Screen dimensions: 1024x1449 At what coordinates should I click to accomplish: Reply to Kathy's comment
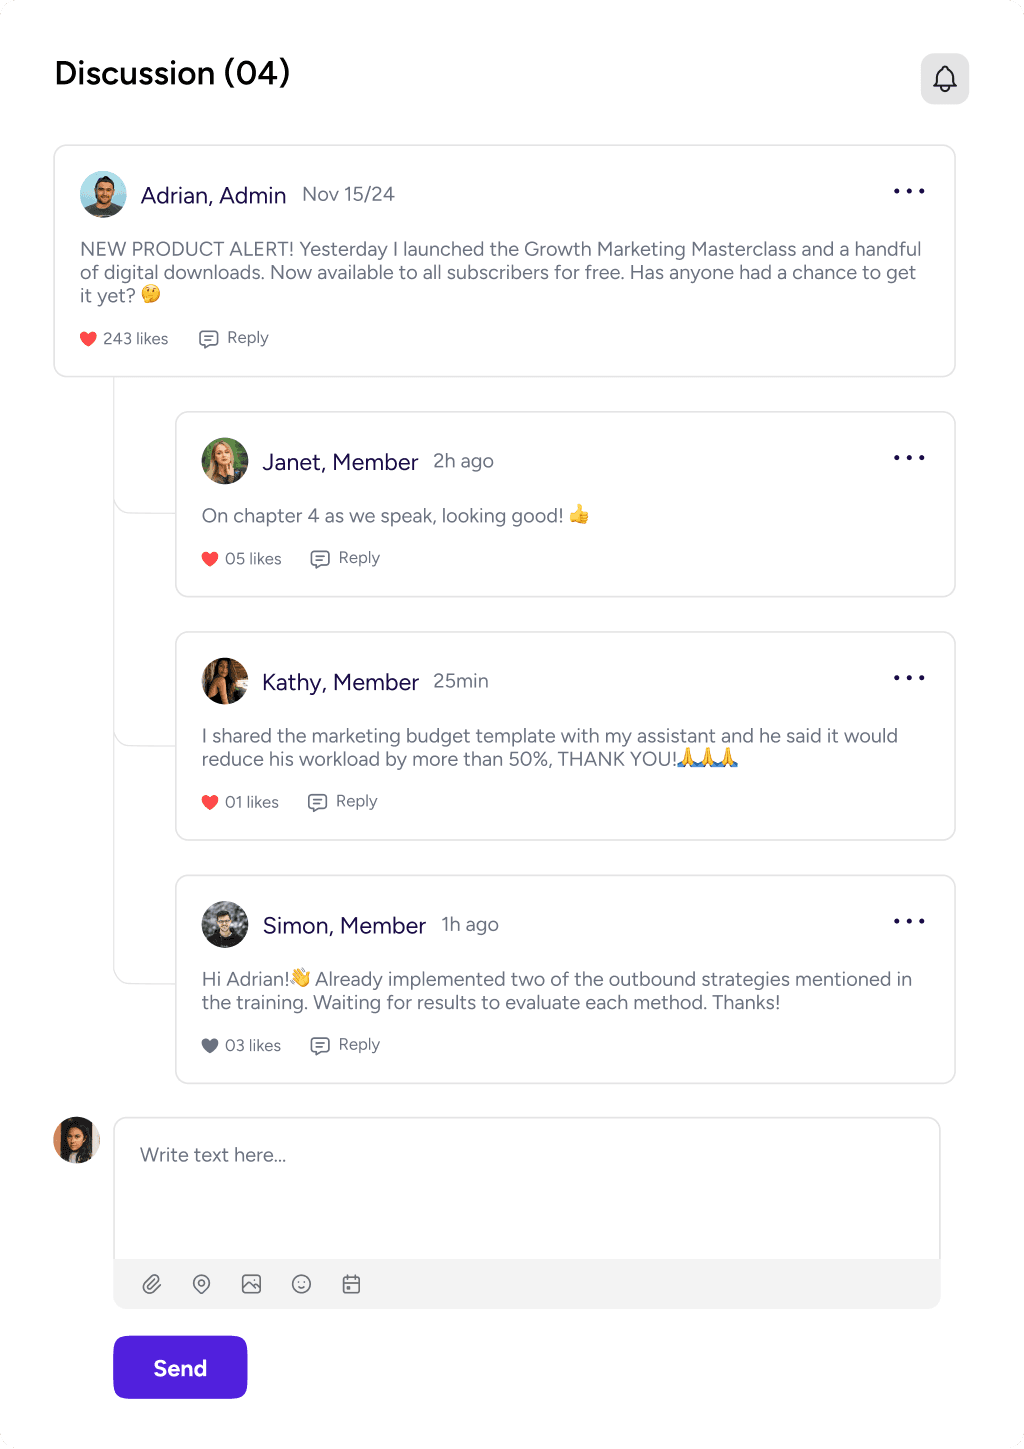(343, 802)
